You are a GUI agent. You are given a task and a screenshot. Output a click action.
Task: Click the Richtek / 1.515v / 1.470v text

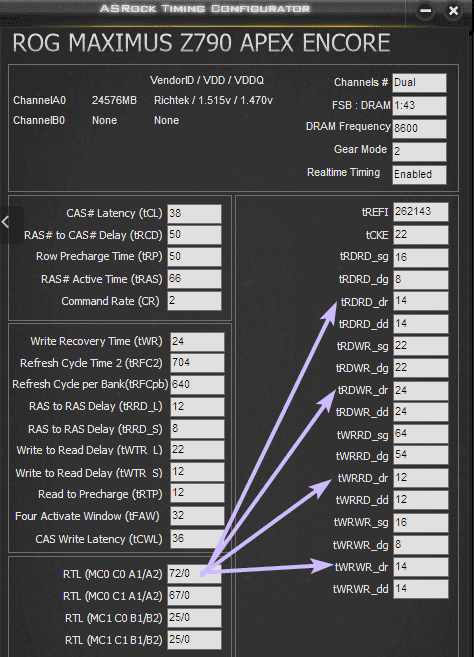click(x=213, y=101)
